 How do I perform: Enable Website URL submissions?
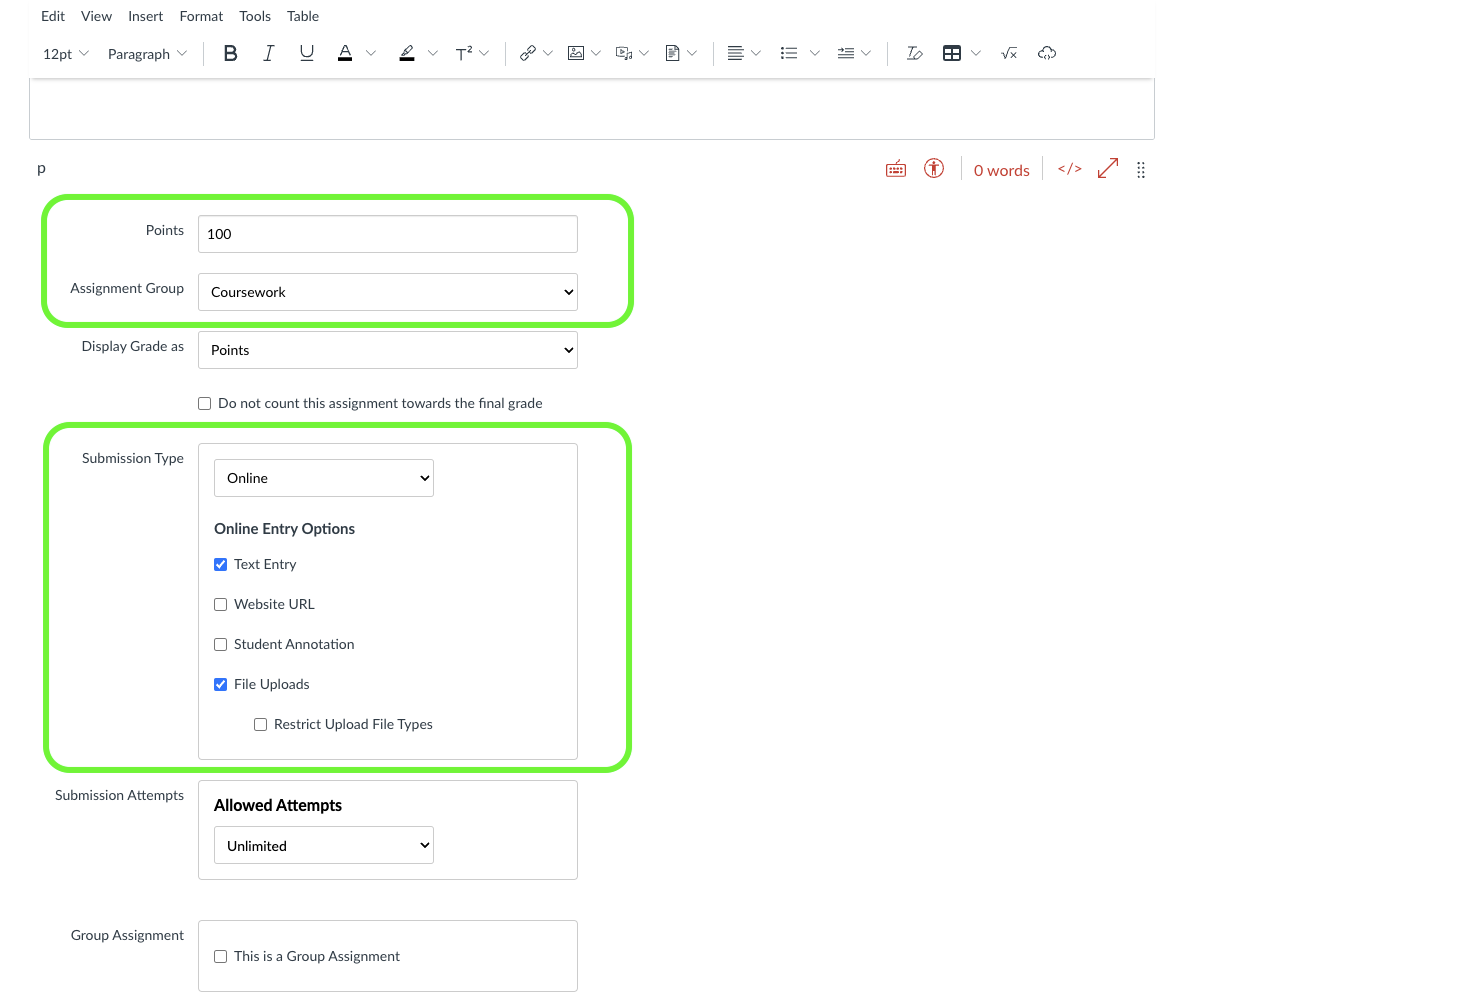click(x=221, y=605)
